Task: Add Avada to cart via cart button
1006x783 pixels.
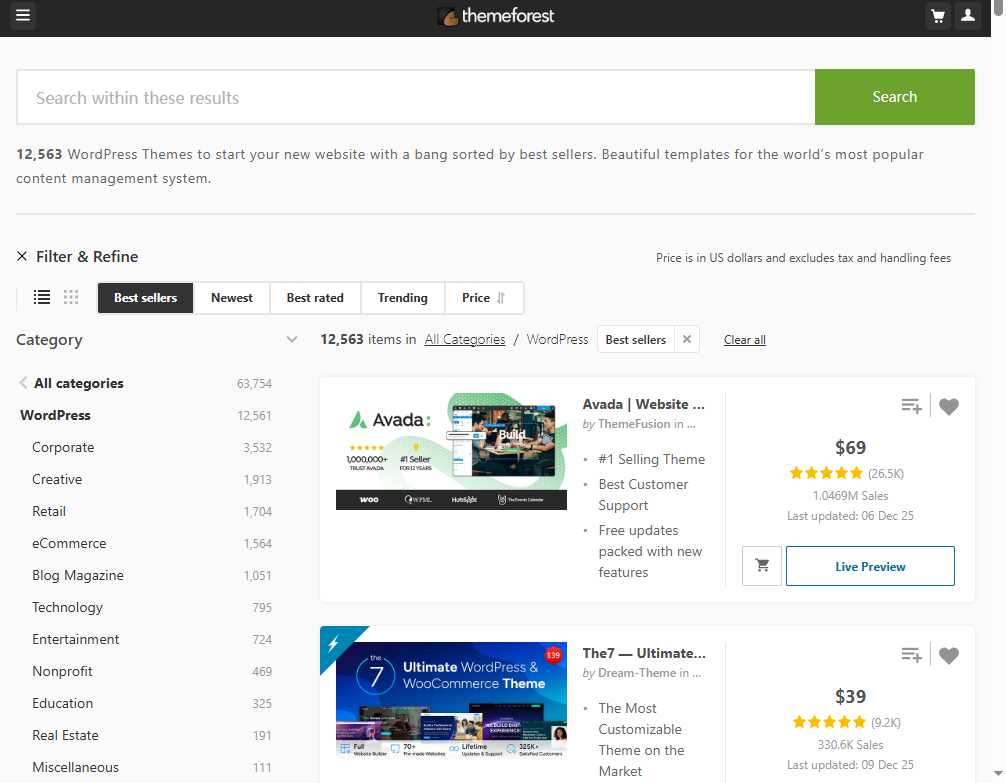Action: tap(762, 566)
